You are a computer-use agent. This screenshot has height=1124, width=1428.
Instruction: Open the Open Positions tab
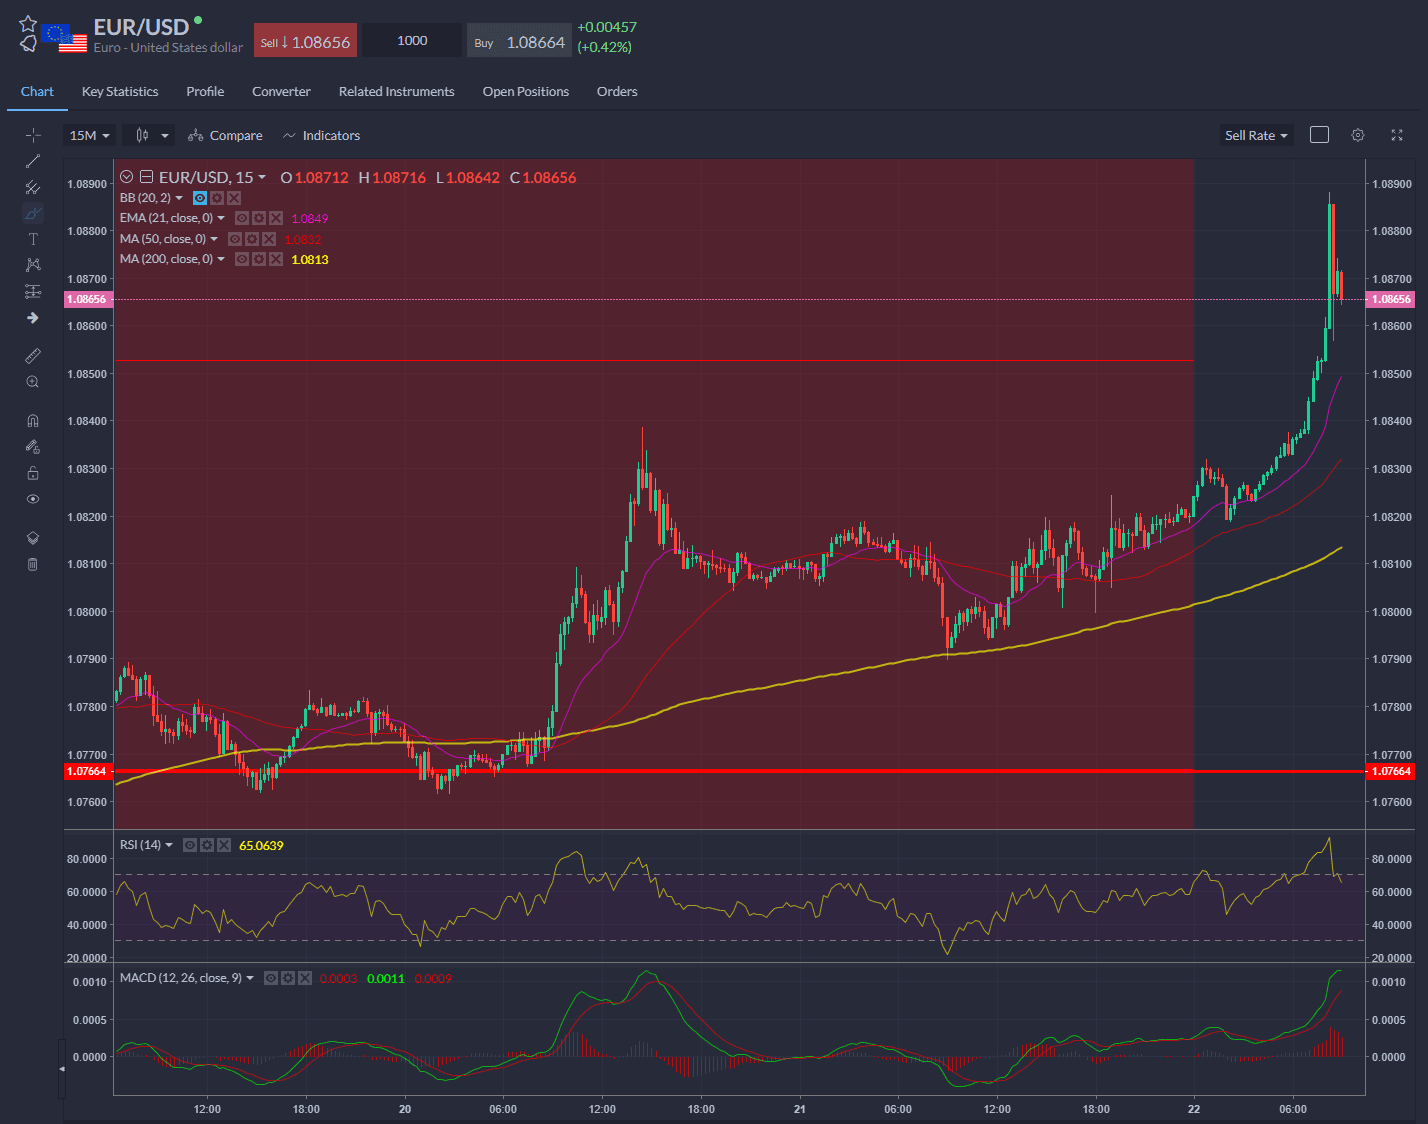point(525,92)
